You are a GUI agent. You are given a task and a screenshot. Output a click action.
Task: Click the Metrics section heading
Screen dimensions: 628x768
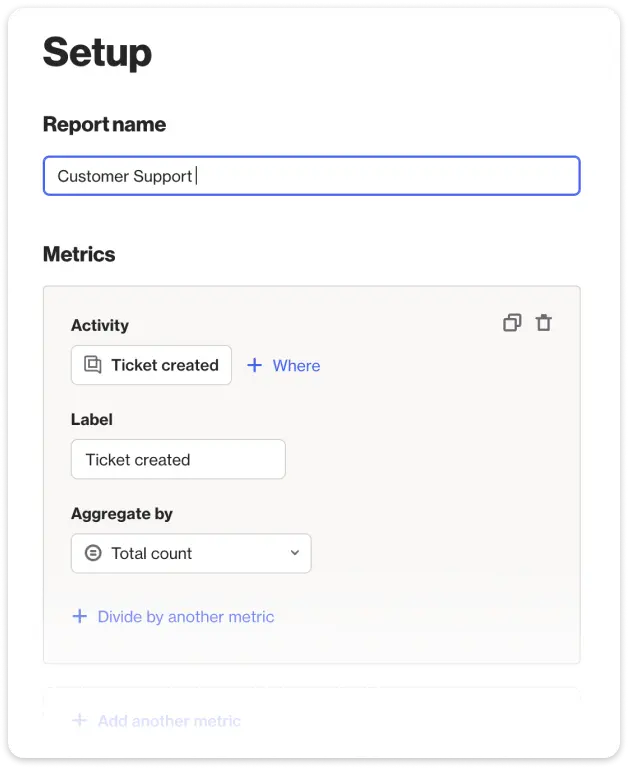pyautogui.click(x=79, y=254)
